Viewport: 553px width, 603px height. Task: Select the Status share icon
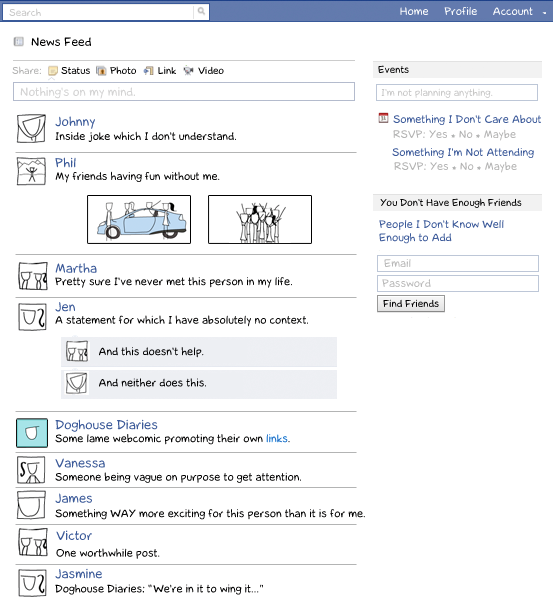pos(53,71)
